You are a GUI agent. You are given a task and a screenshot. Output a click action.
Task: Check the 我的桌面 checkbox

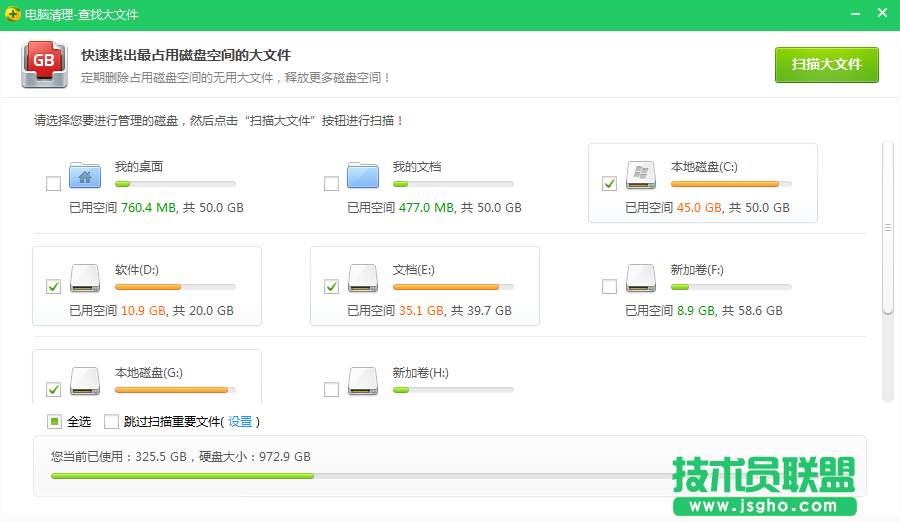[53, 183]
